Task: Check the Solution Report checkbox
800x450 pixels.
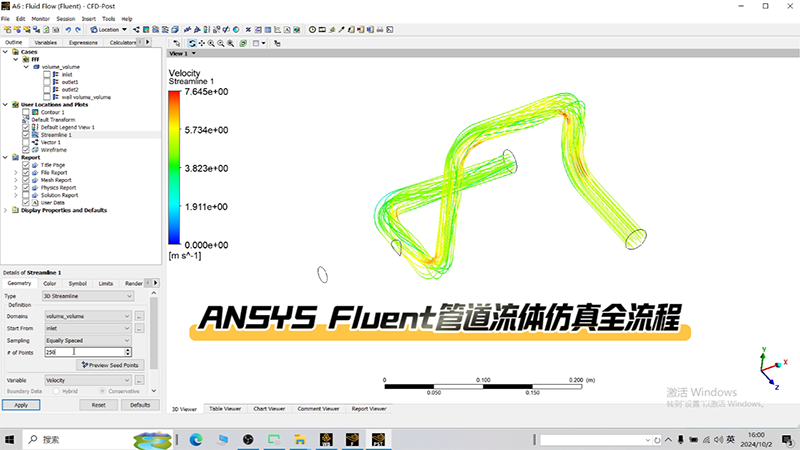Action: (26, 195)
